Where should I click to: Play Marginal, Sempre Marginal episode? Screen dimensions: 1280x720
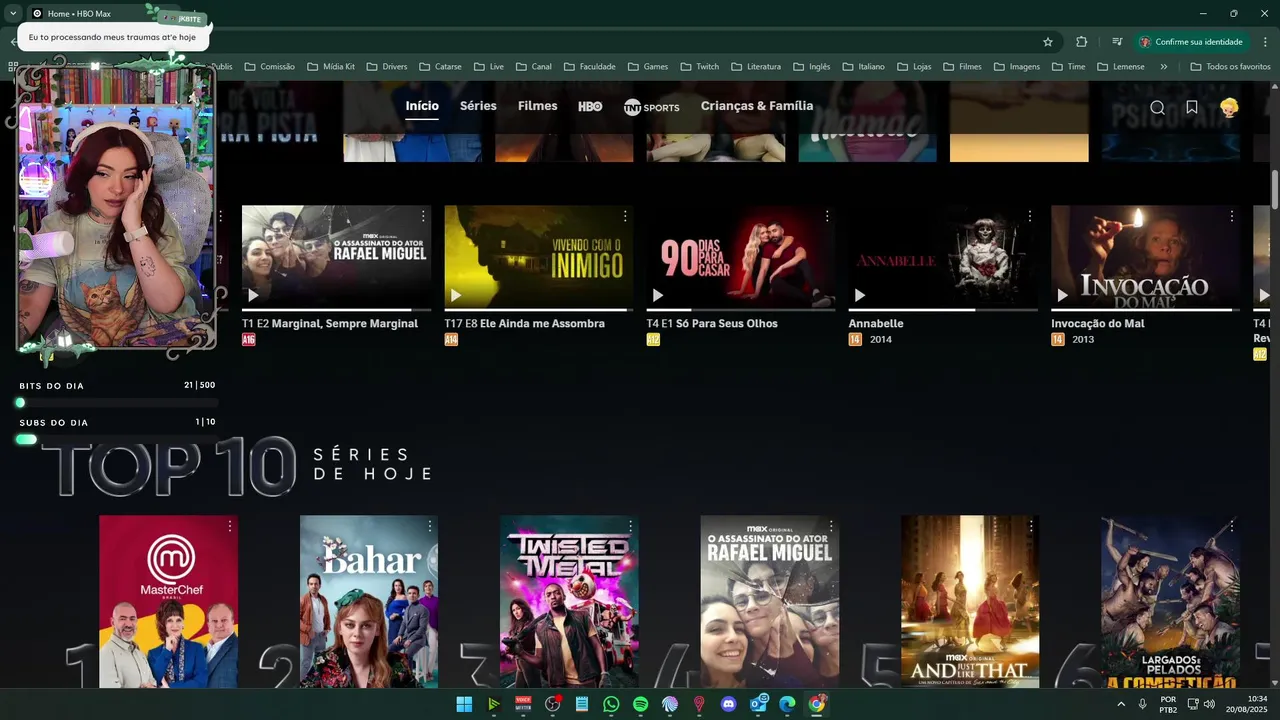click(253, 295)
